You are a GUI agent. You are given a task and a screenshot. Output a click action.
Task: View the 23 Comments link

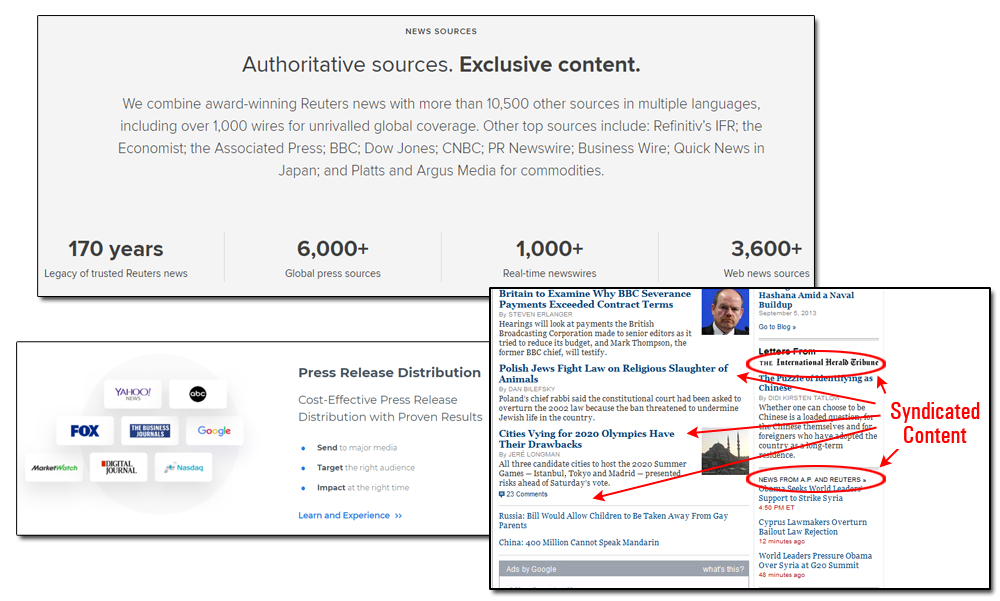pyautogui.click(x=527, y=494)
